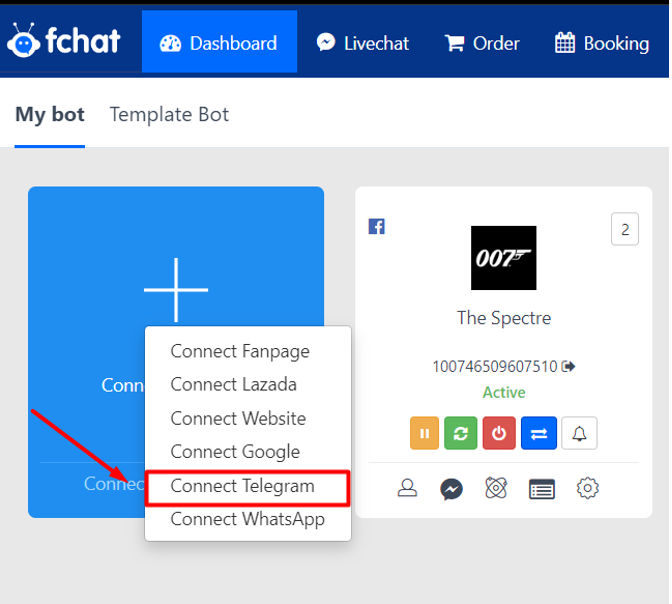Viewport: 672px width, 604px height.
Task: Open the messenger chat icon
Action: click(x=451, y=489)
